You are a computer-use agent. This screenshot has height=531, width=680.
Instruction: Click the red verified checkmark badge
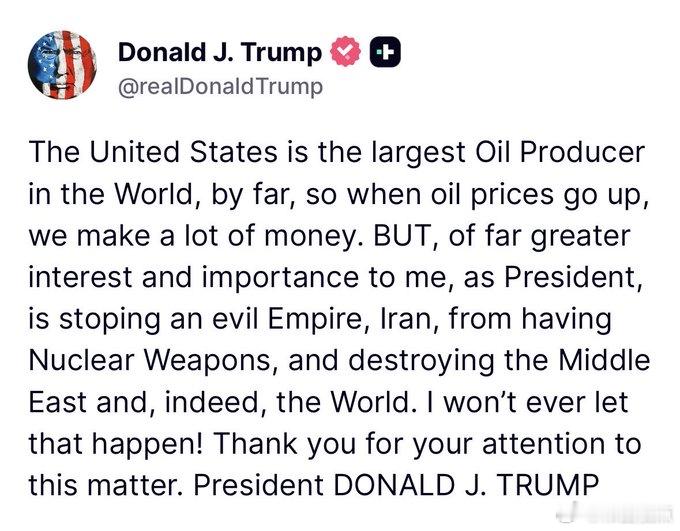(x=346, y=53)
